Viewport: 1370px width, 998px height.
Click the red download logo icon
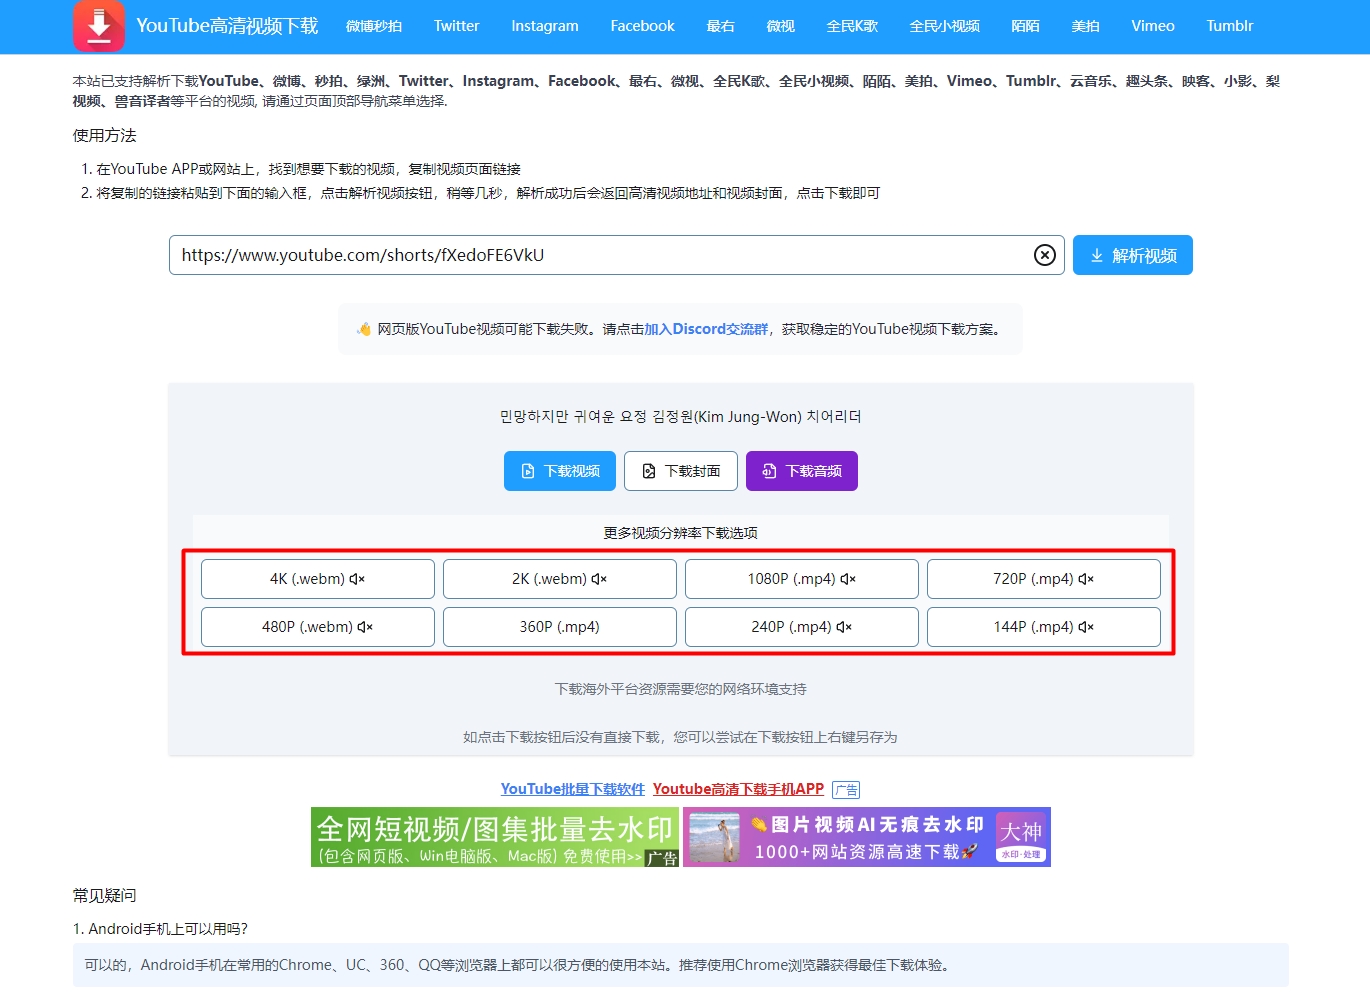click(99, 26)
